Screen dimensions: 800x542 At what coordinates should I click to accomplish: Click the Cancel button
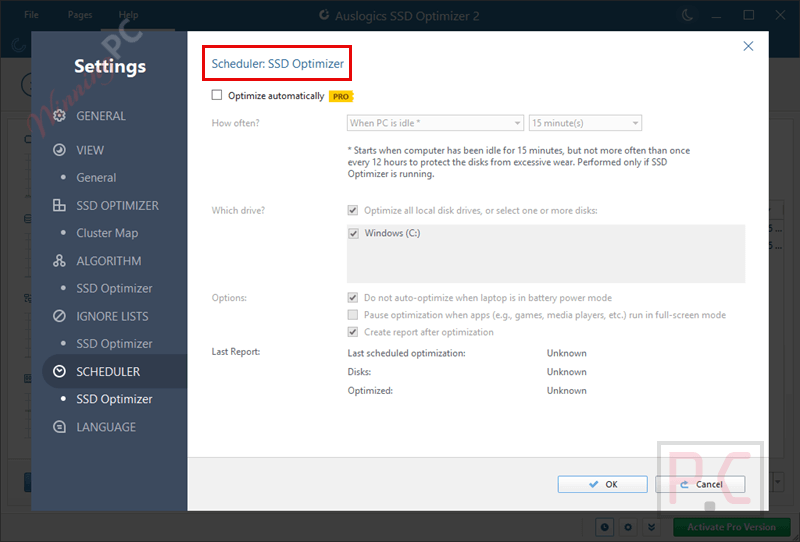tap(700, 484)
